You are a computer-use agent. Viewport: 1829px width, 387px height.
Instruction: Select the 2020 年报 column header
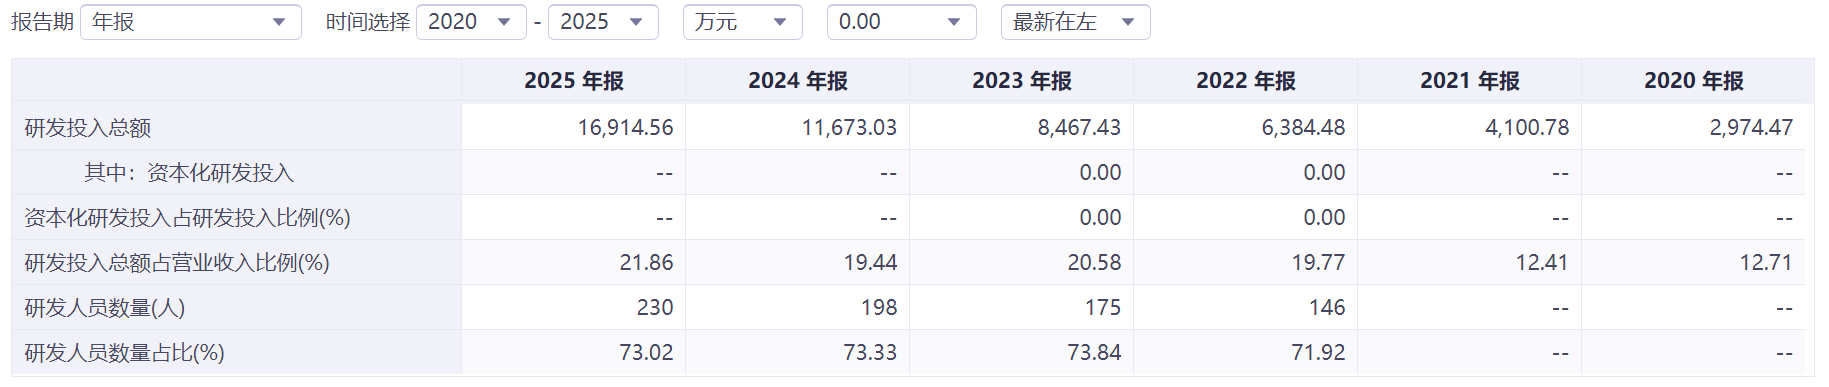pyautogui.click(x=1694, y=81)
